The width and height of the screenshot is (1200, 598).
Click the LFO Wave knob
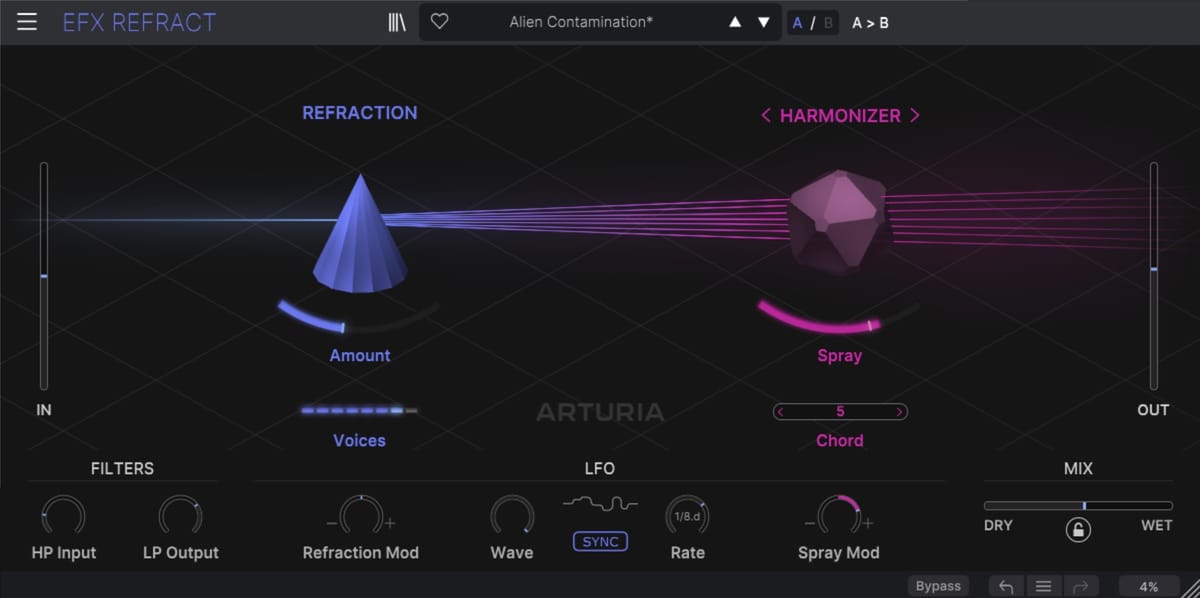click(x=511, y=516)
